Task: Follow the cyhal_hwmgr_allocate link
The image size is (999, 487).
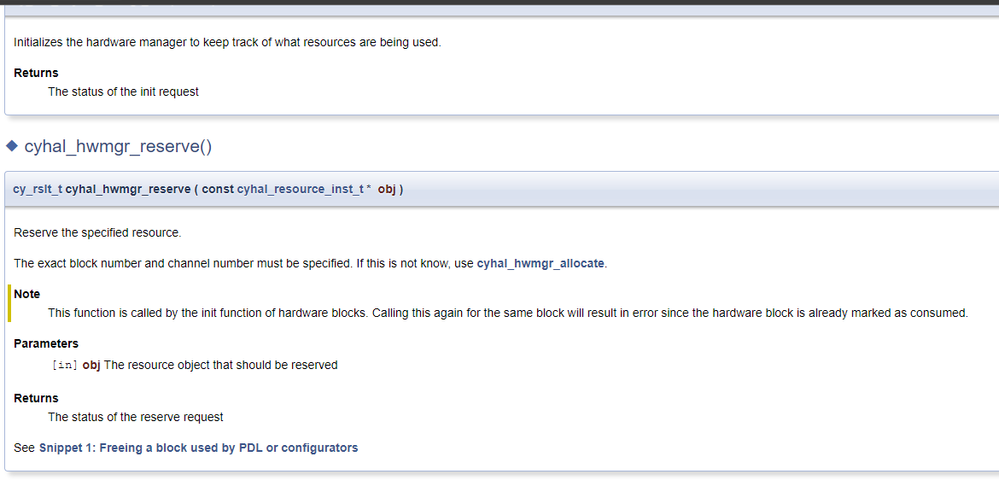Action: [540, 264]
